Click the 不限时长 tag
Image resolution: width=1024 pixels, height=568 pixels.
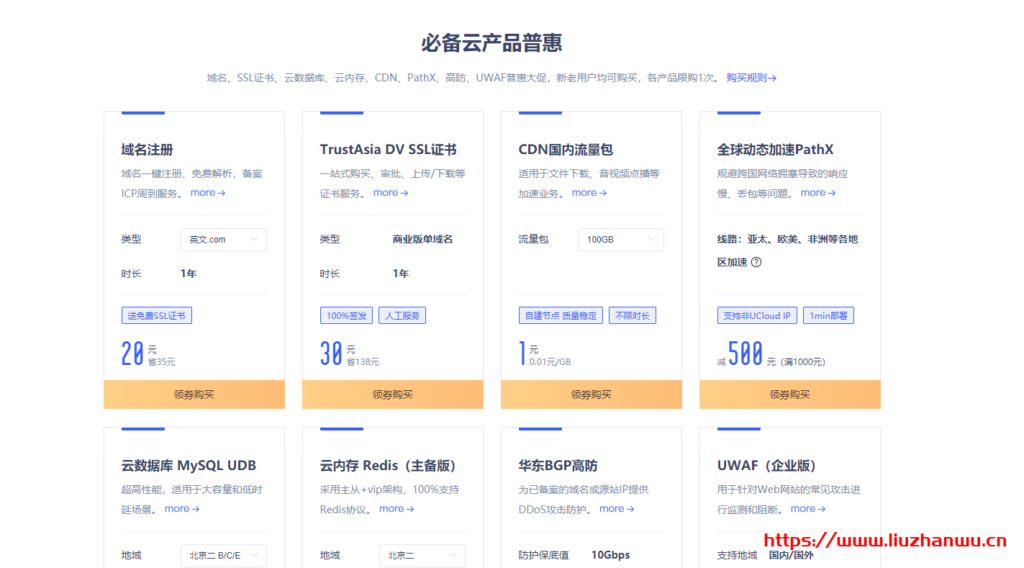(x=632, y=315)
